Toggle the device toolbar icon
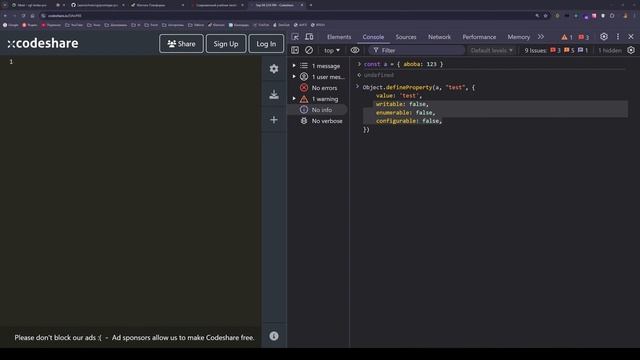The height and width of the screenshot is (360, 640). coord(309,37)
